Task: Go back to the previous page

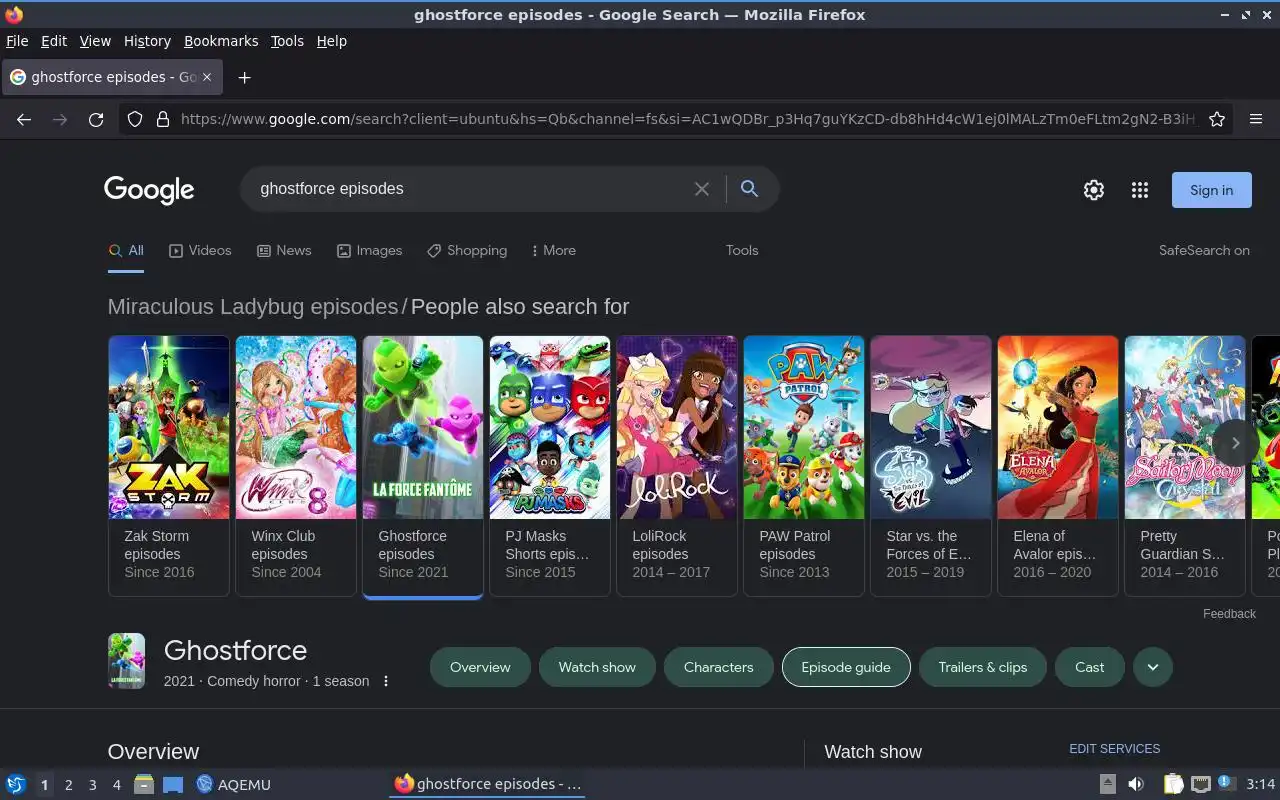Action: (x=24, y=119)
